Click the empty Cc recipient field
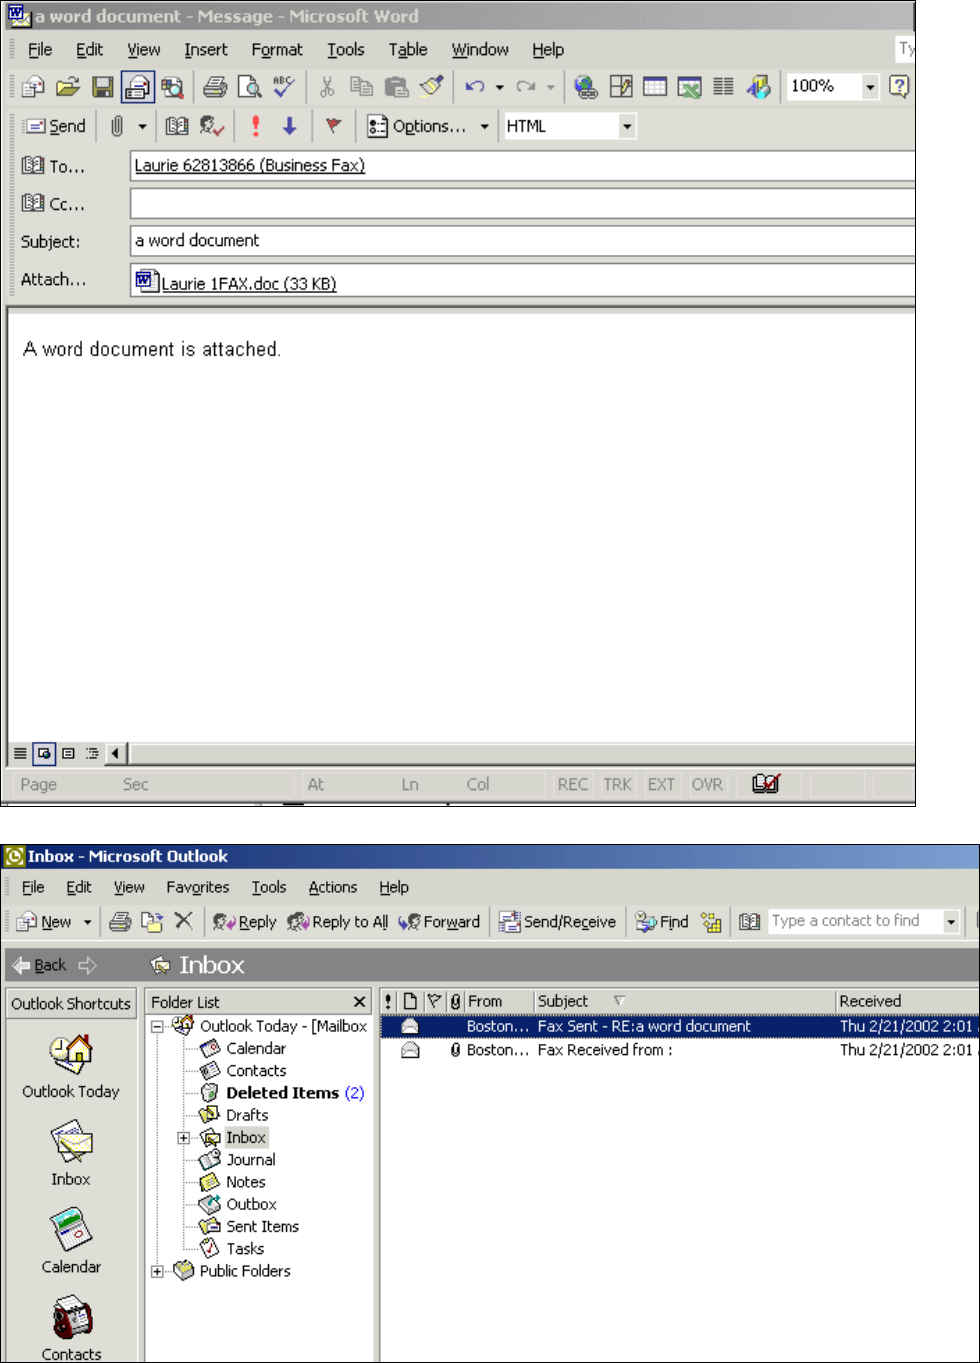980x1363 pixels. click(522, 204)
